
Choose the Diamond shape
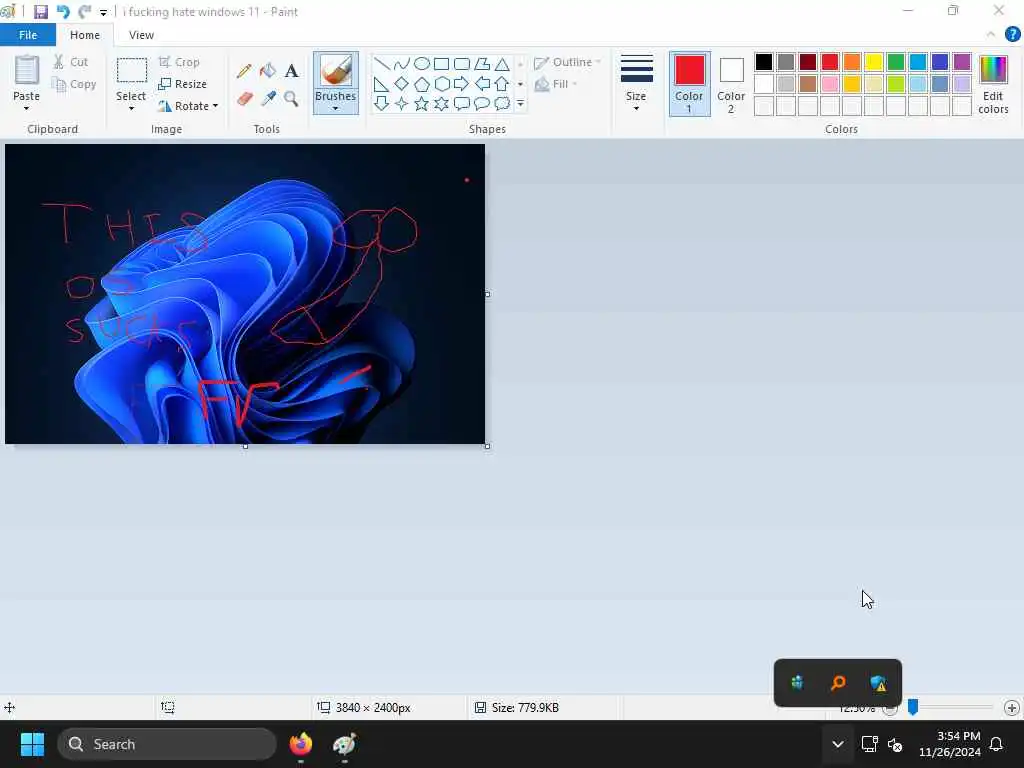[402, 84]
